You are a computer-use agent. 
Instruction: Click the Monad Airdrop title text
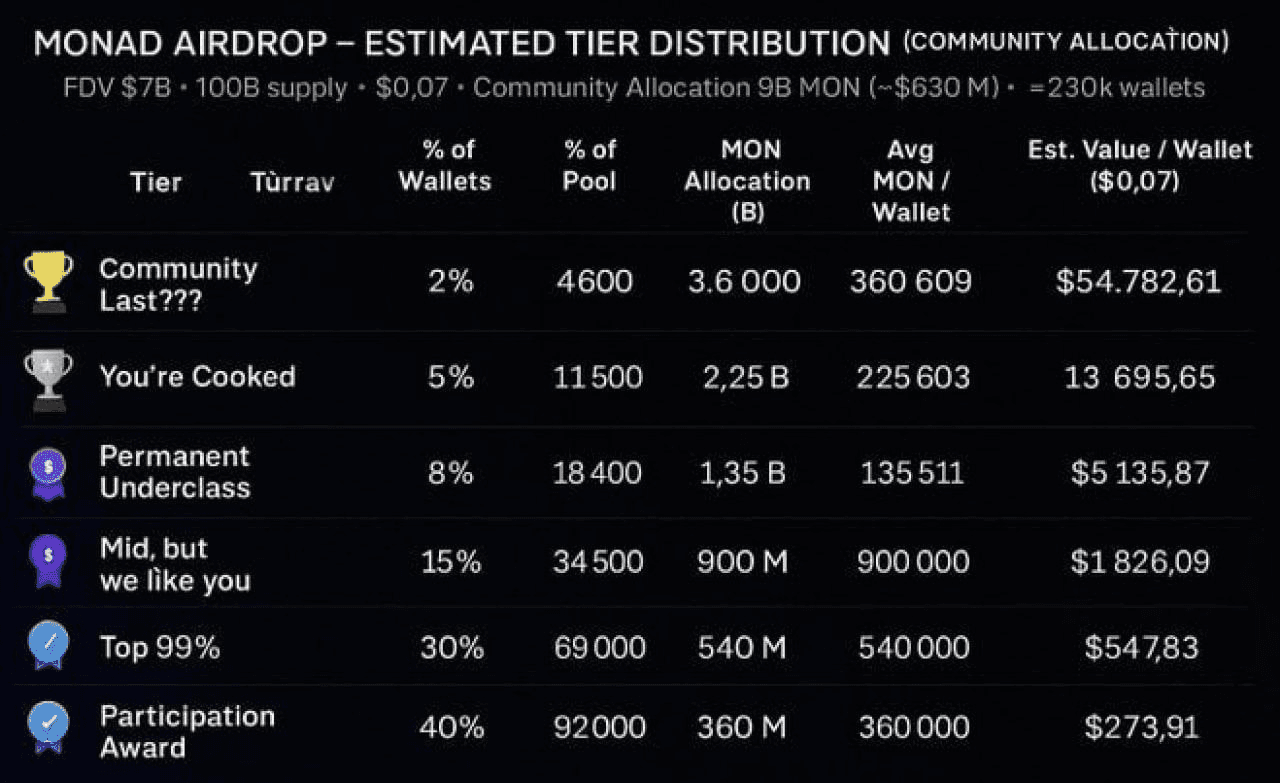pyautogui.click(x=461, y=44)
